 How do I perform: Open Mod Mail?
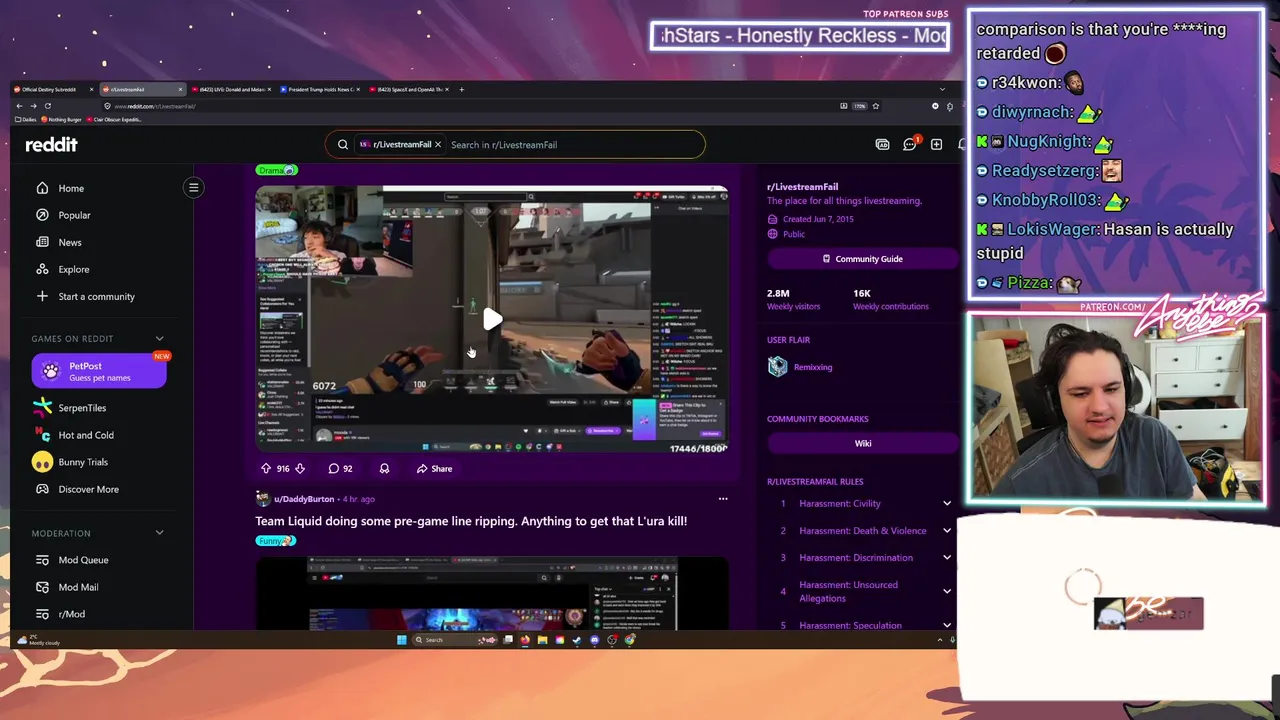pos(78,587)
